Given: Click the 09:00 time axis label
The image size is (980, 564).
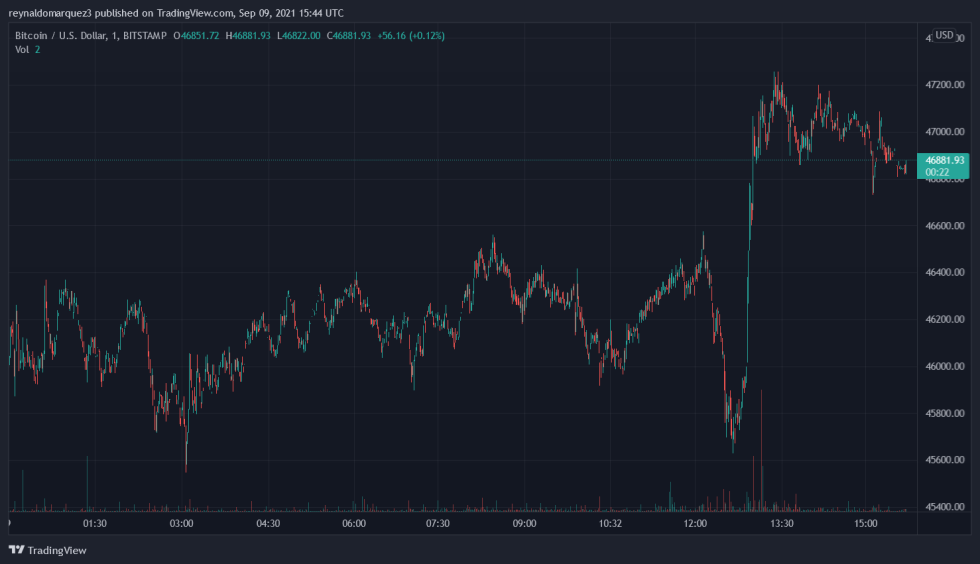Looking at the screenshot, I should coord(524,523).
